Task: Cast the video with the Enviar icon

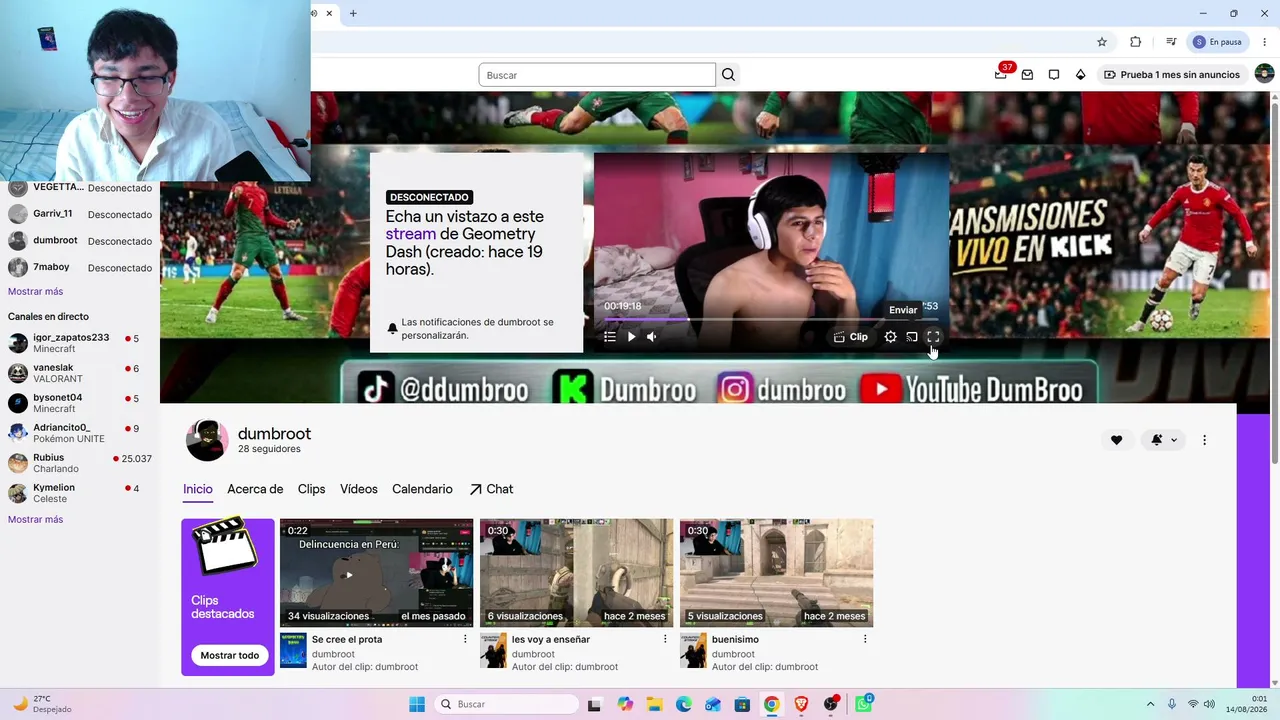Action: [912, 337]
